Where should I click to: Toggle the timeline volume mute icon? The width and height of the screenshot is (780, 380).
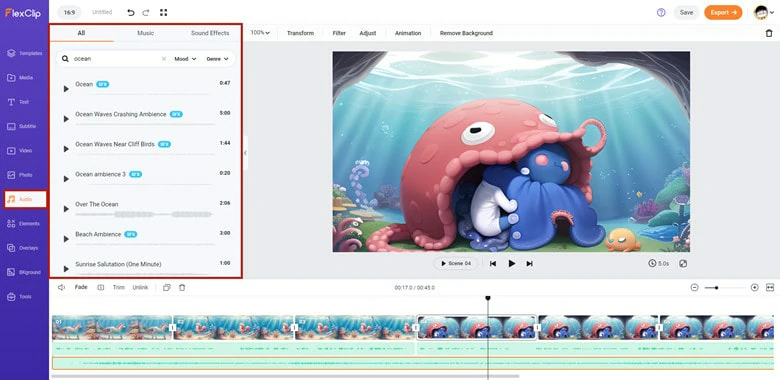click(x=62, y=287)
